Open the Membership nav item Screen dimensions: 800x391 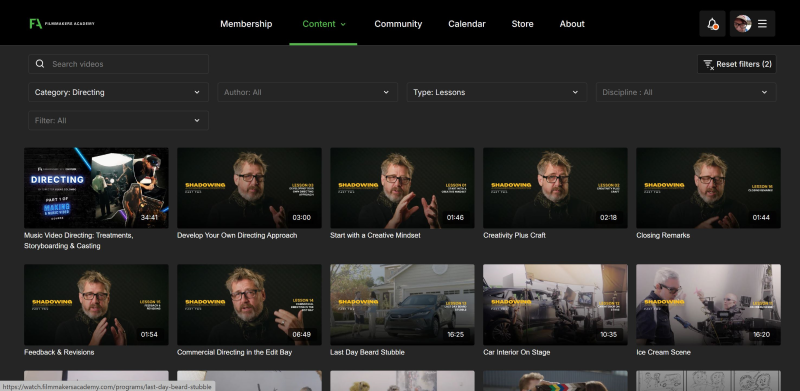click(x=246, y=24)
